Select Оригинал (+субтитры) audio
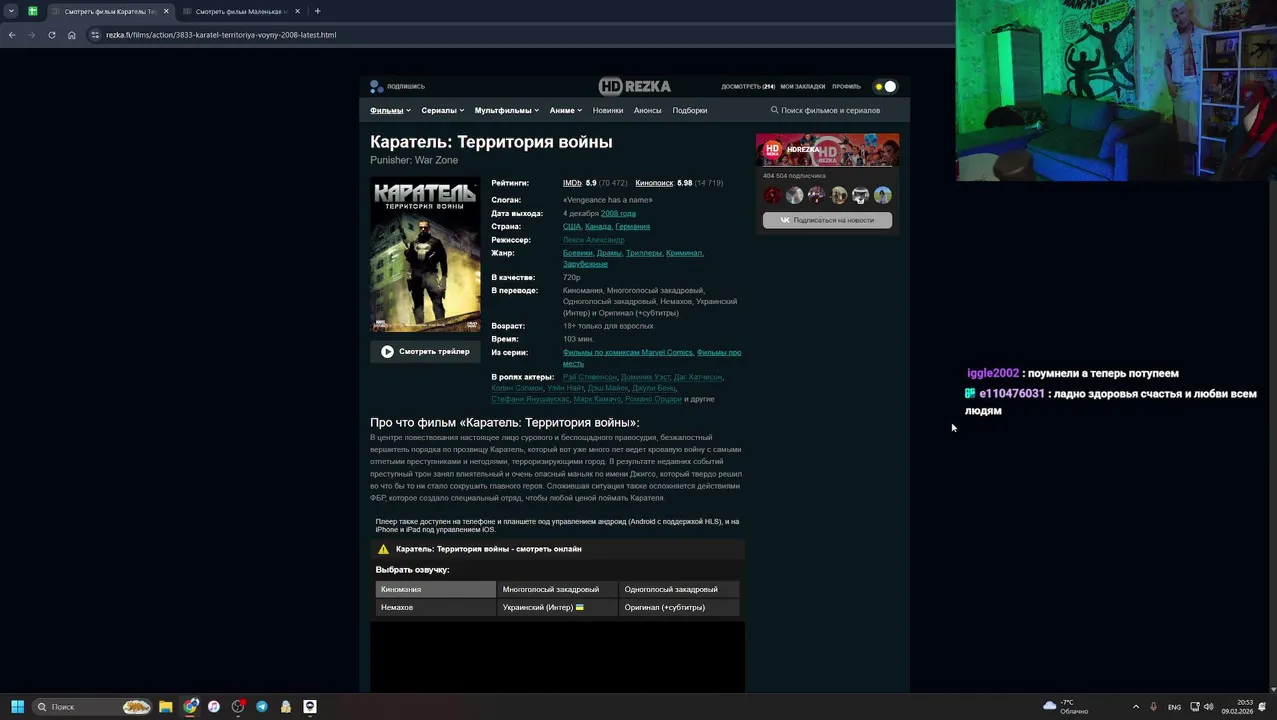The width and height of the screenshot is (1277, 720). click(679, 607)
